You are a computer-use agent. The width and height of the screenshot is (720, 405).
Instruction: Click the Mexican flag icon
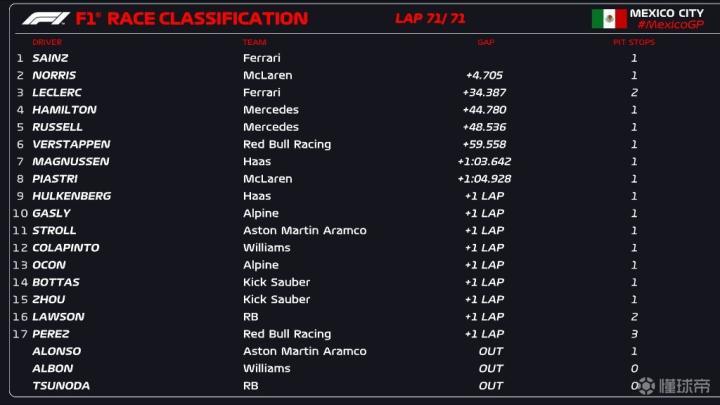point(608,18)
